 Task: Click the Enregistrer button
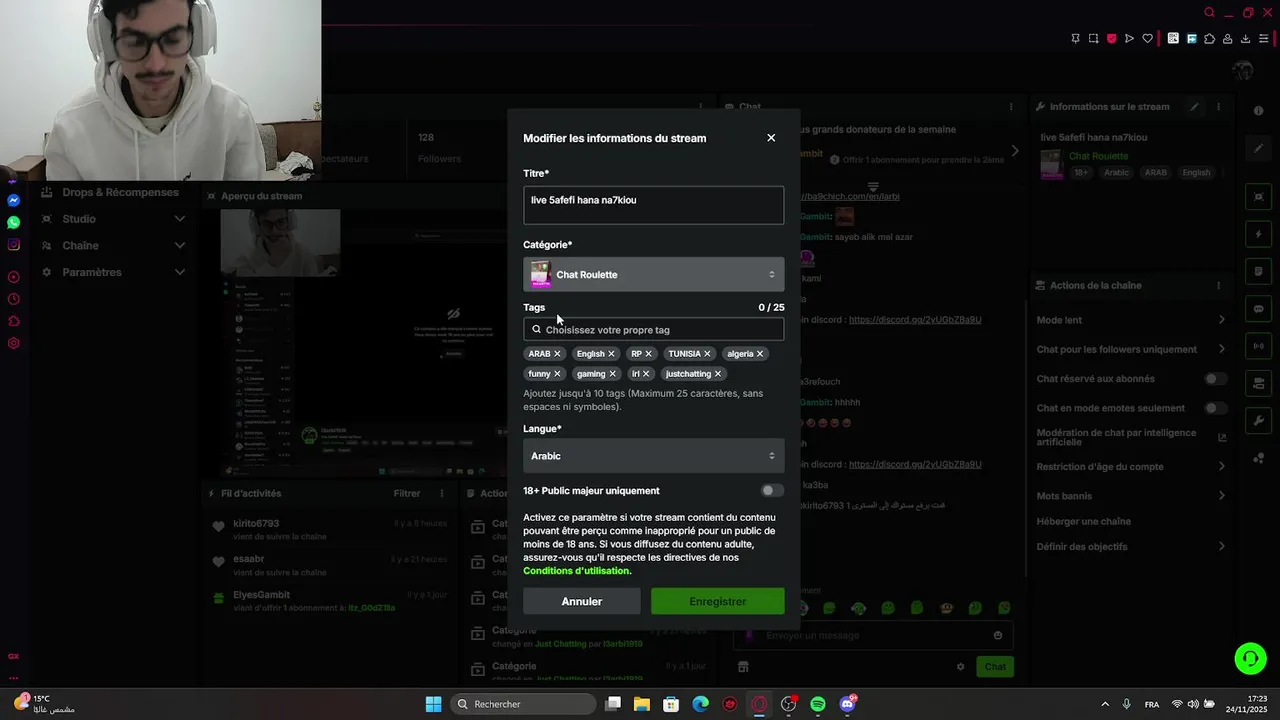coord(717,601)
